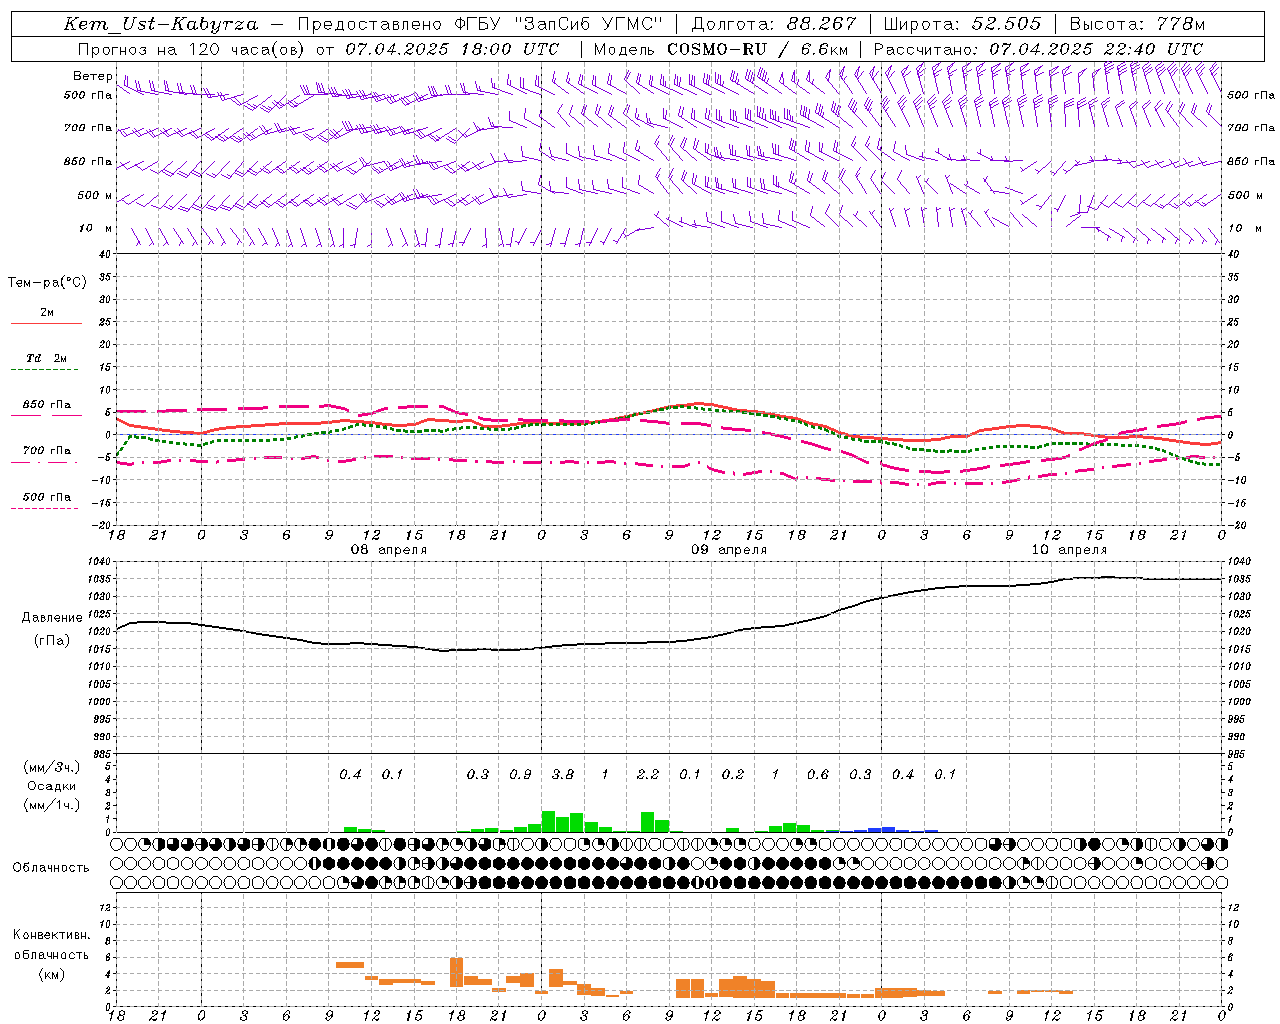1280x1024 pixels.
Task: Click the Рассчитано: 07.04.2025 22:40 UTC timestamp
Action: (x=1038, y=49)
